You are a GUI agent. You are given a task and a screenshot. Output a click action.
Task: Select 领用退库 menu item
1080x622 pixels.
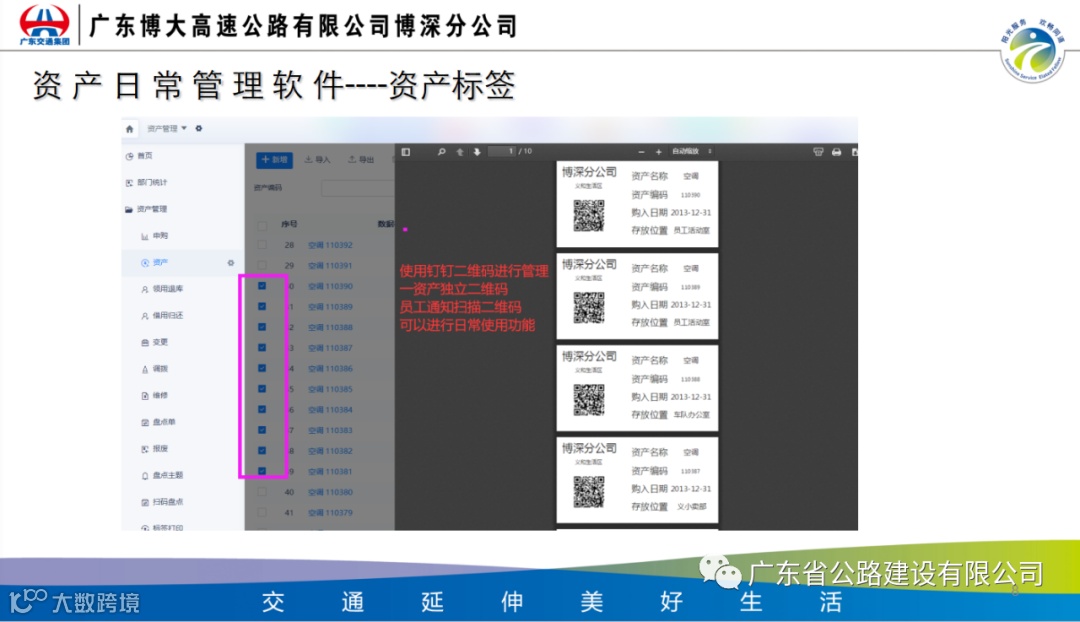click(167, 289)
